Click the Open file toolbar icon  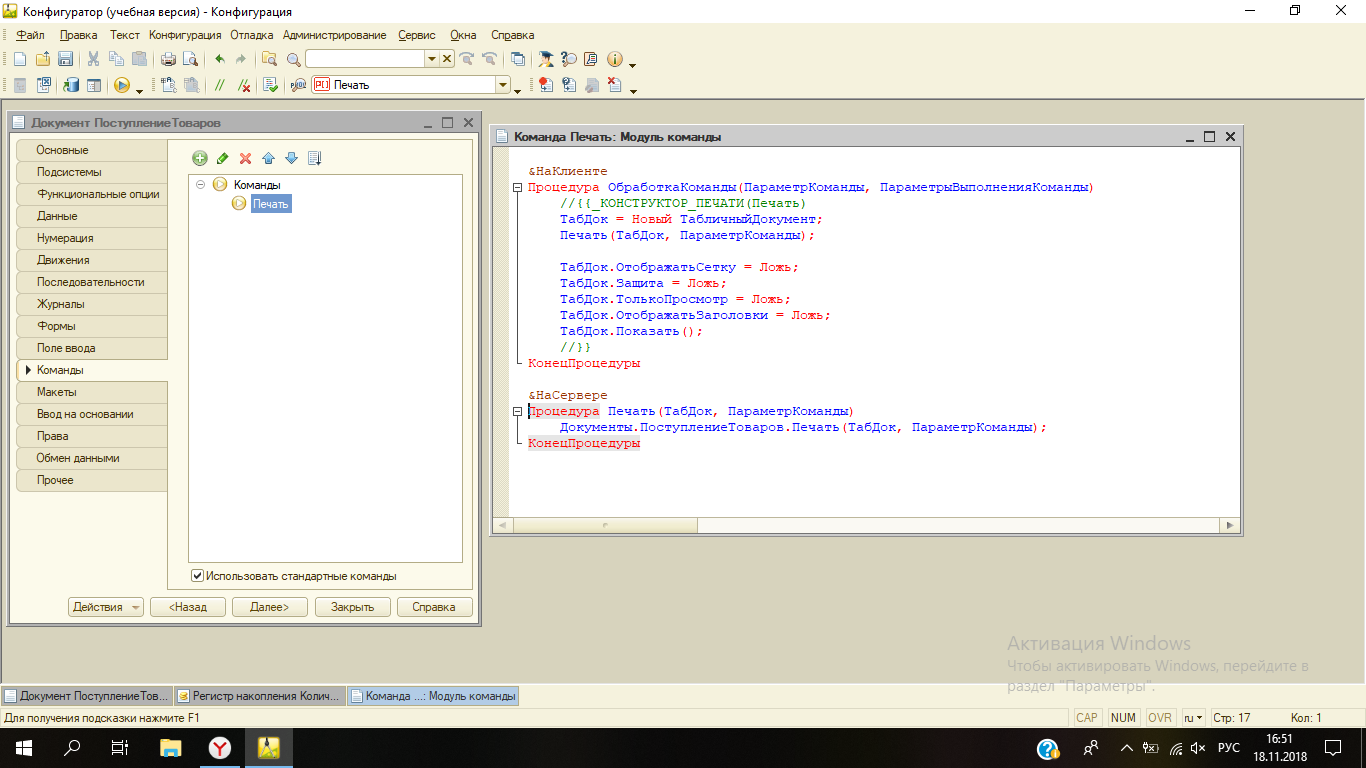tap(43, 59)
